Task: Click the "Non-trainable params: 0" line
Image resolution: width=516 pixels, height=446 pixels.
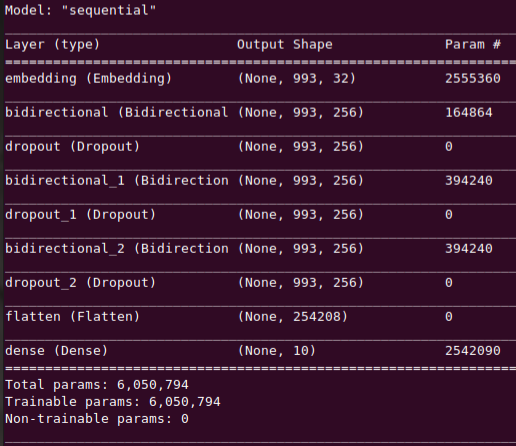Action: (x=97, y=419)
